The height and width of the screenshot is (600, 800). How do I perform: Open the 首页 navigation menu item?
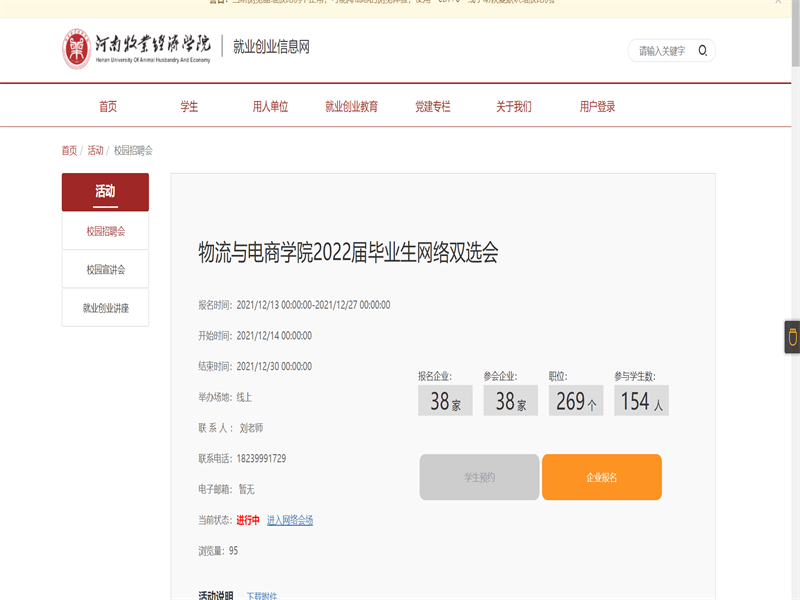coord(108,106)
